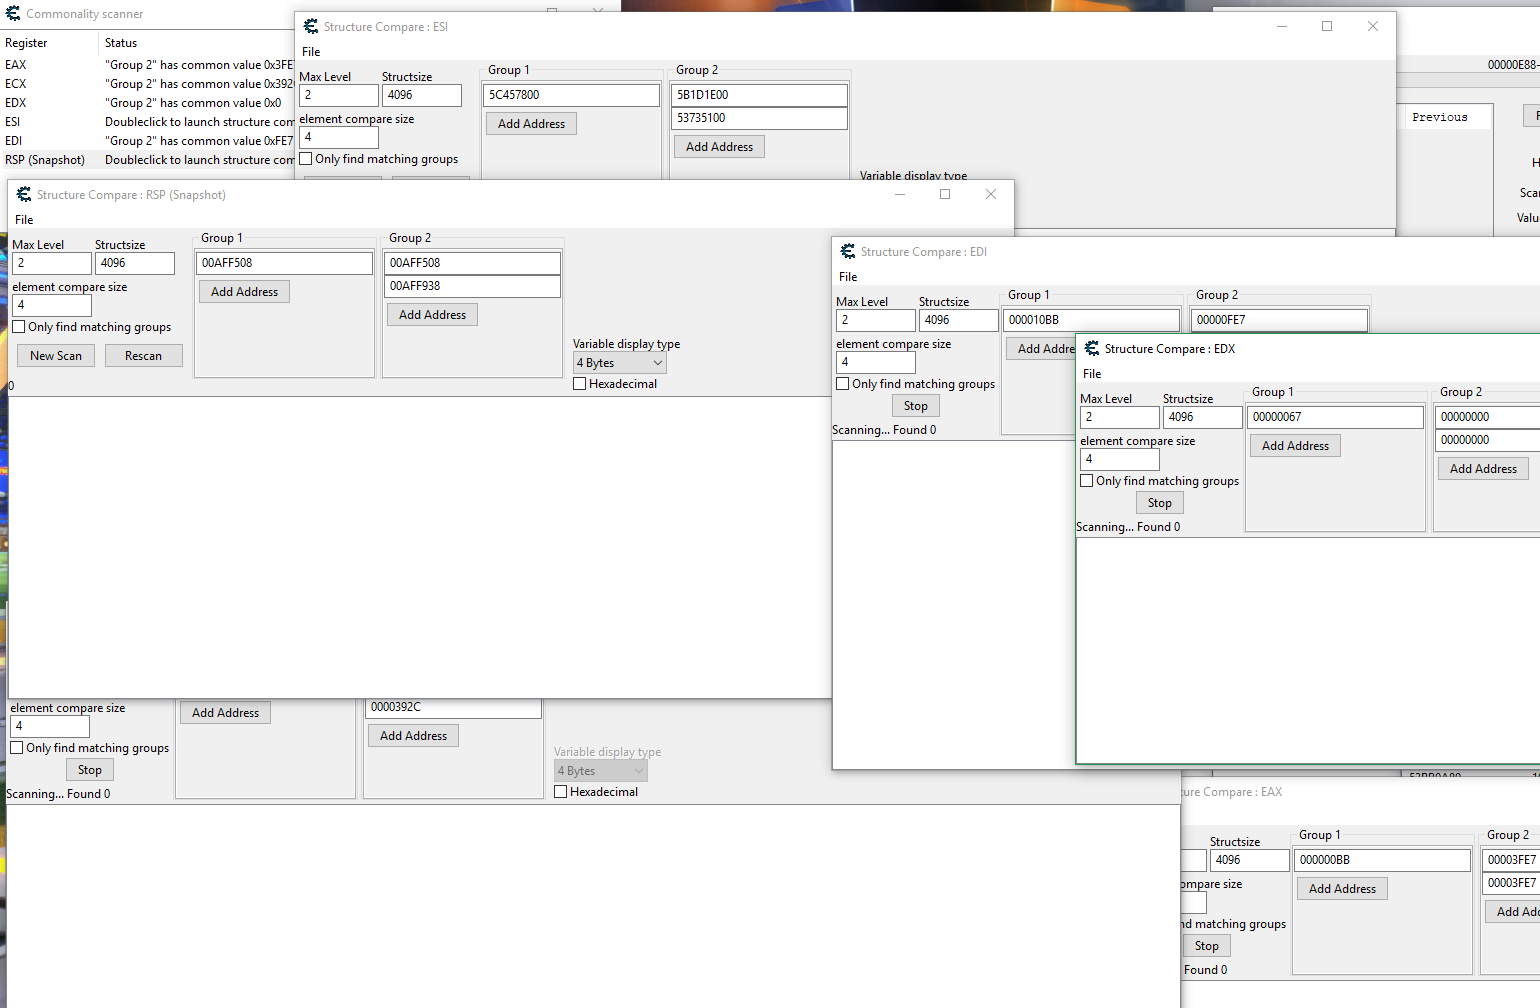Click the Structure Compare RSP (Snapshot) window icon
Viewport: 1540px width, 1008px height.
click(24, 195)
